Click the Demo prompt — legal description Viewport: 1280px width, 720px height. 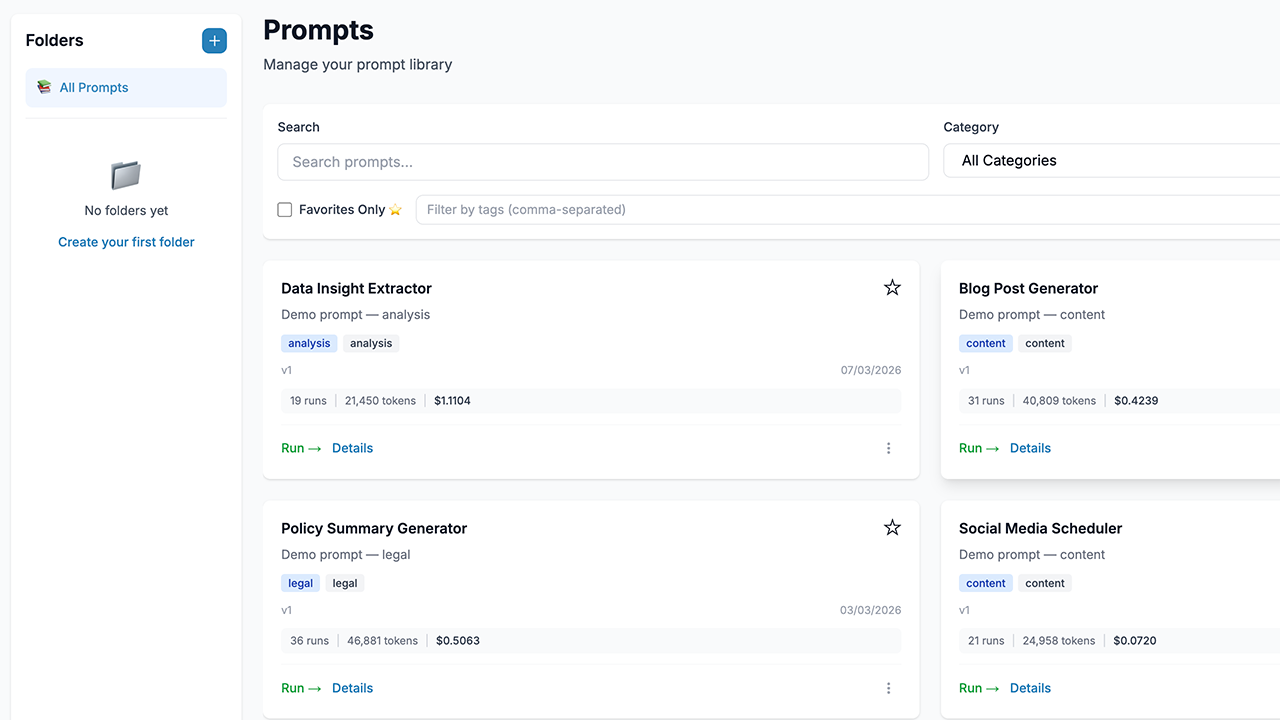pyautogui.click(x=345, y=555)
